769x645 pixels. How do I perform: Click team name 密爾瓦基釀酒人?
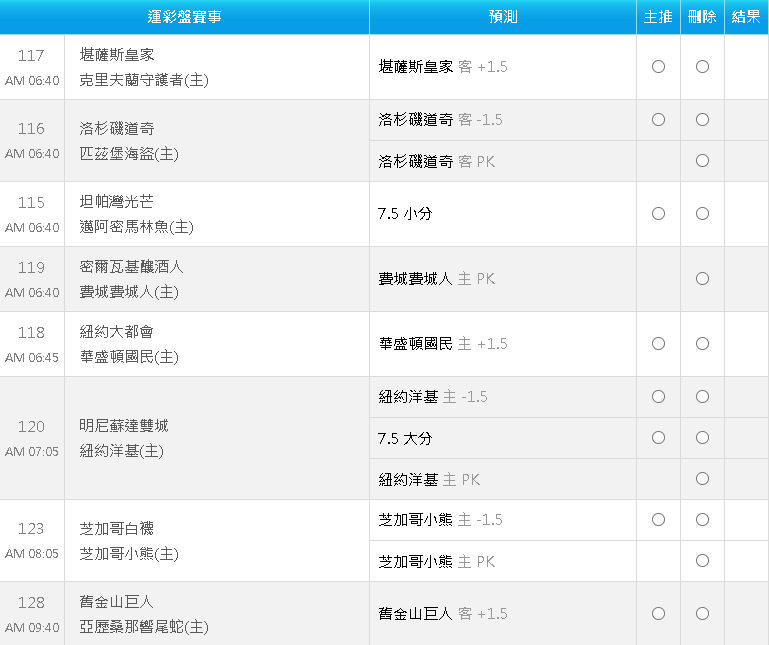(131, 266)
